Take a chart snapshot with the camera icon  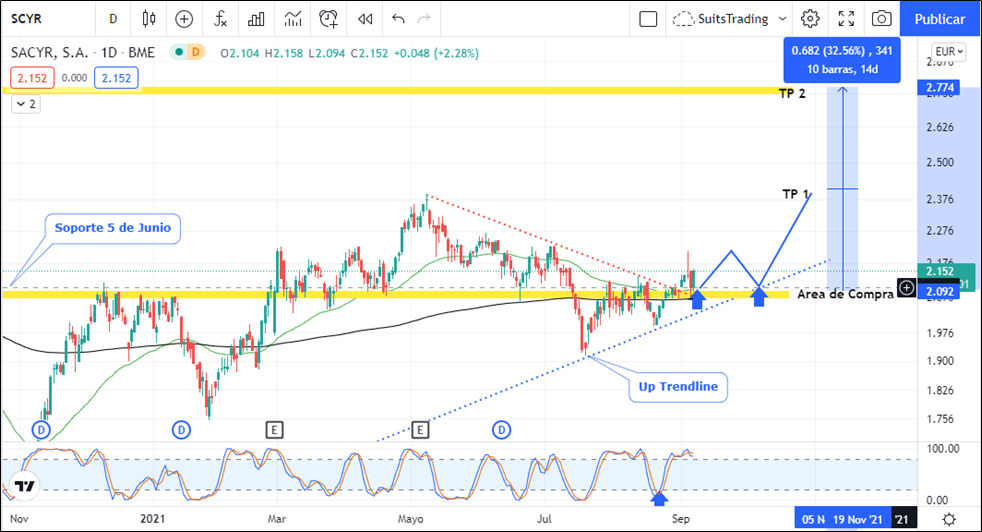[x=881, y=18]
